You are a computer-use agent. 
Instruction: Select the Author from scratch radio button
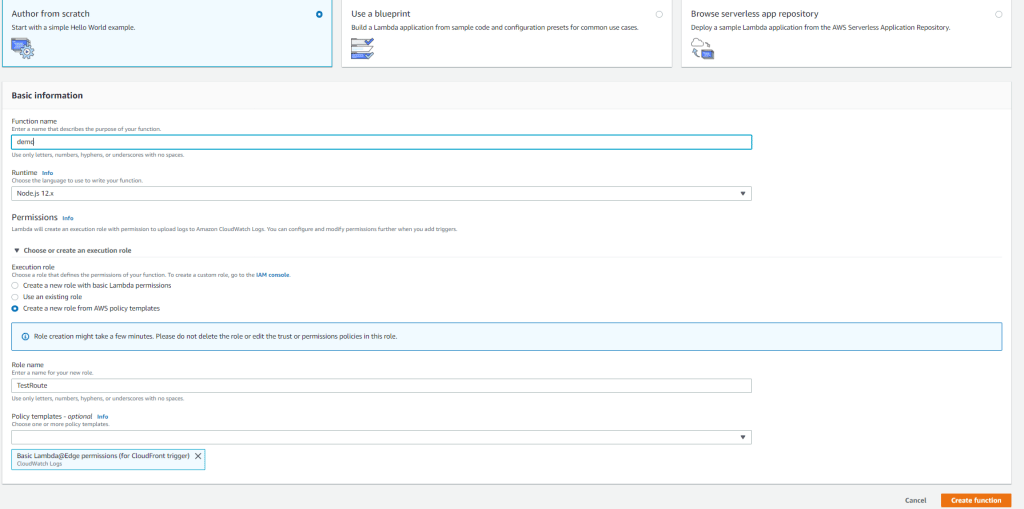[319, 14]
